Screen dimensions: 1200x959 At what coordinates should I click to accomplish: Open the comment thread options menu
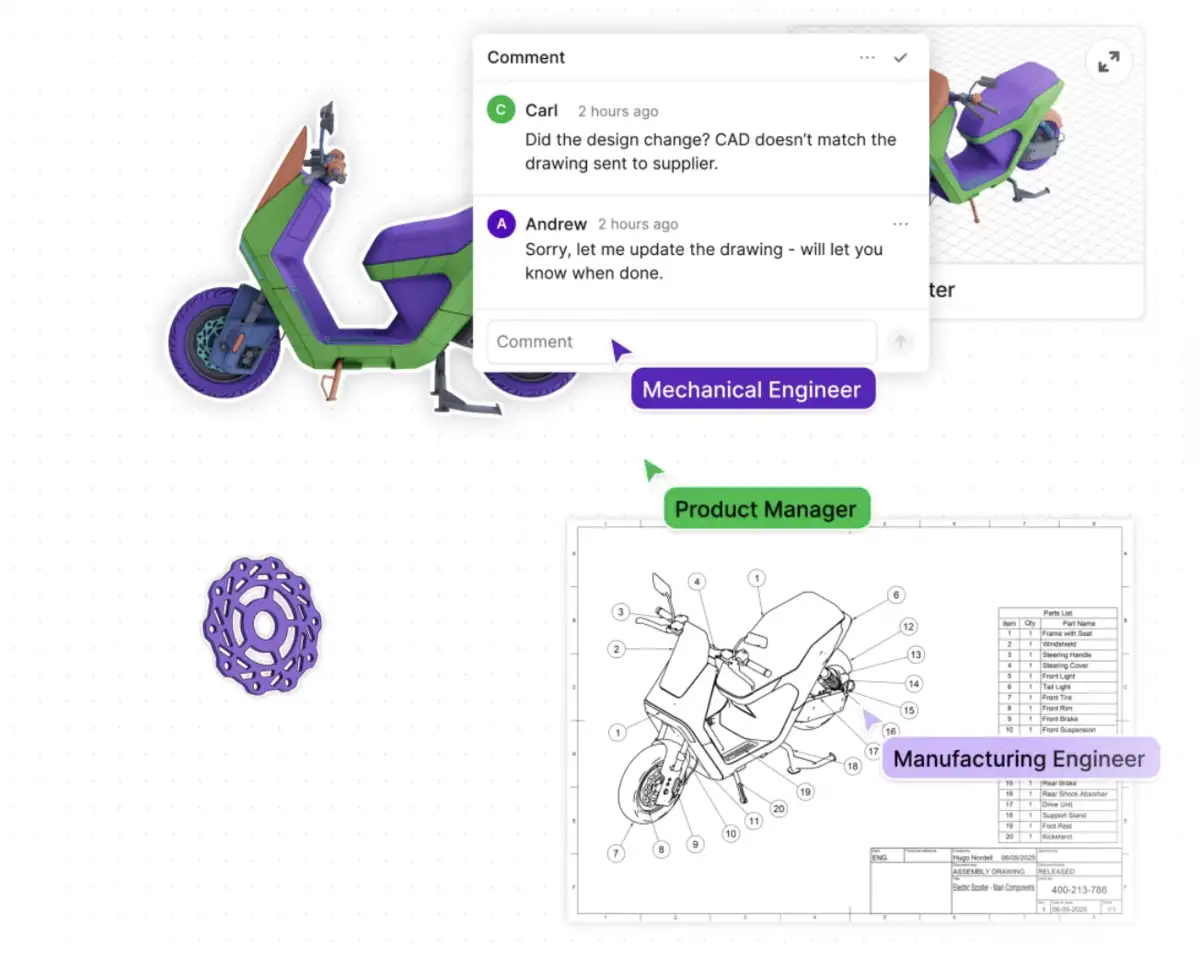click(867, 58)
